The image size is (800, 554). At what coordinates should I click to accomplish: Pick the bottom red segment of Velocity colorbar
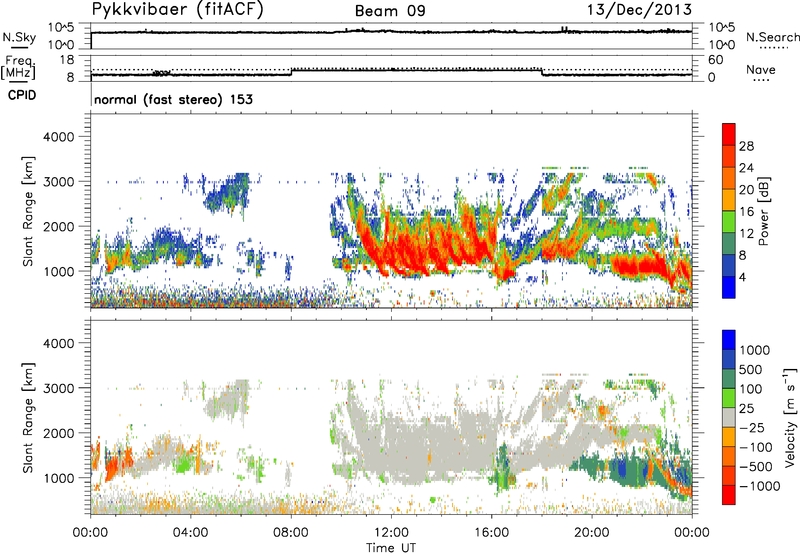[729, 495]
